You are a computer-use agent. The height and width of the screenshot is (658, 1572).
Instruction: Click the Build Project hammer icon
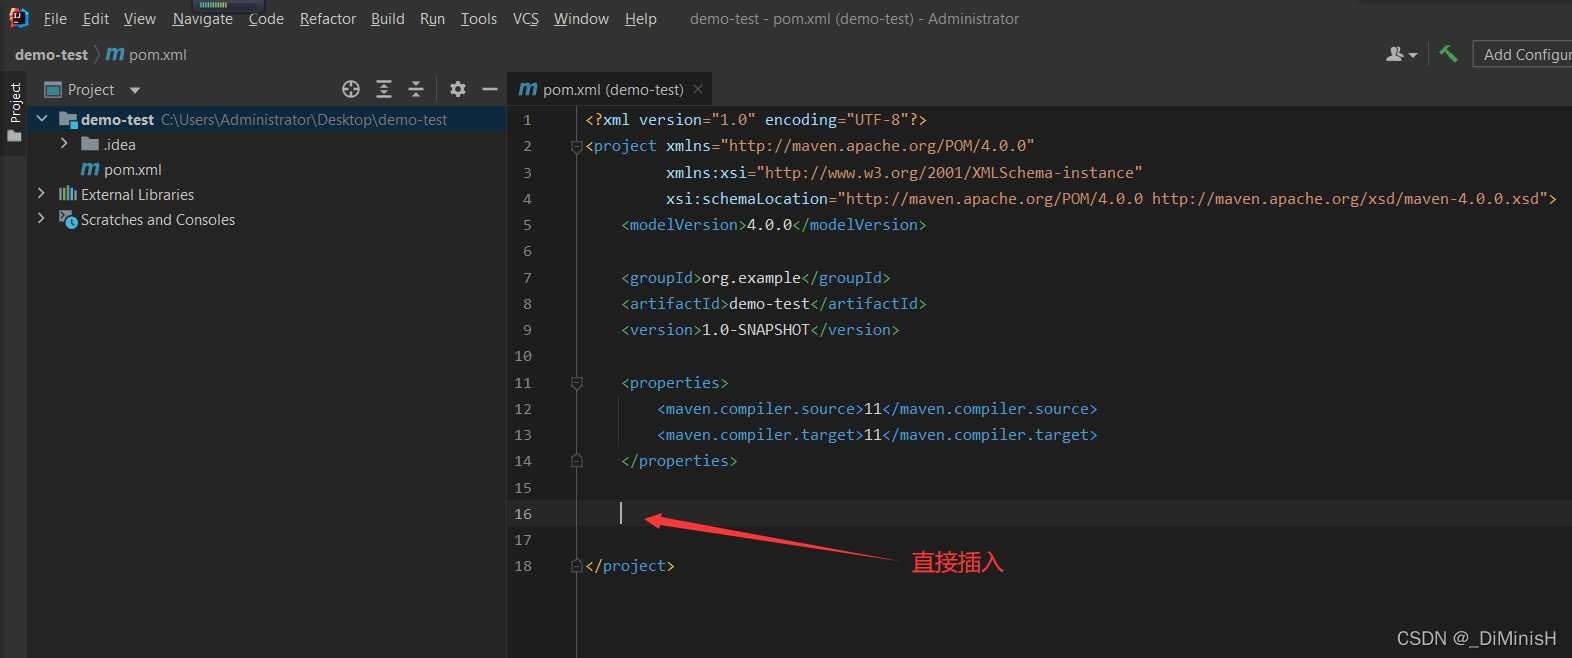coord(1448,54)
